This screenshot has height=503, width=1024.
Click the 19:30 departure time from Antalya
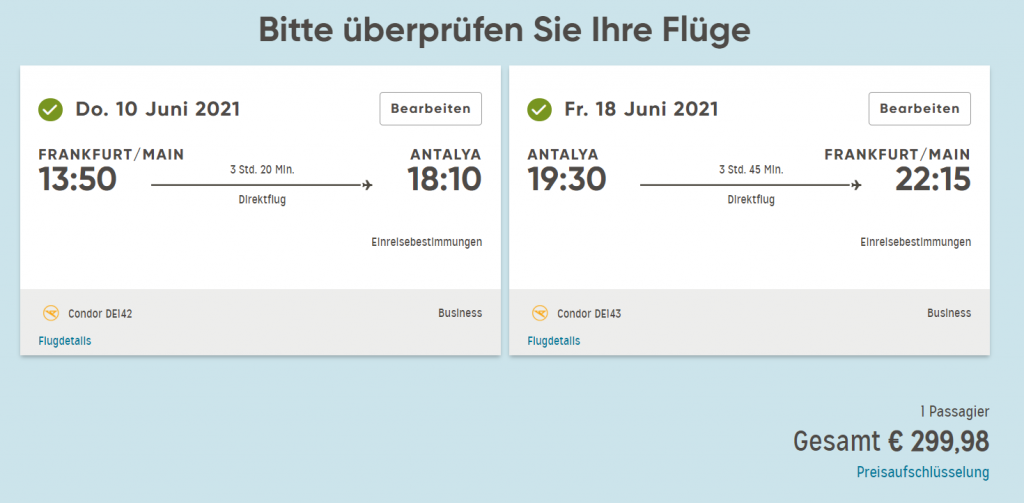(x=567, y=180)
